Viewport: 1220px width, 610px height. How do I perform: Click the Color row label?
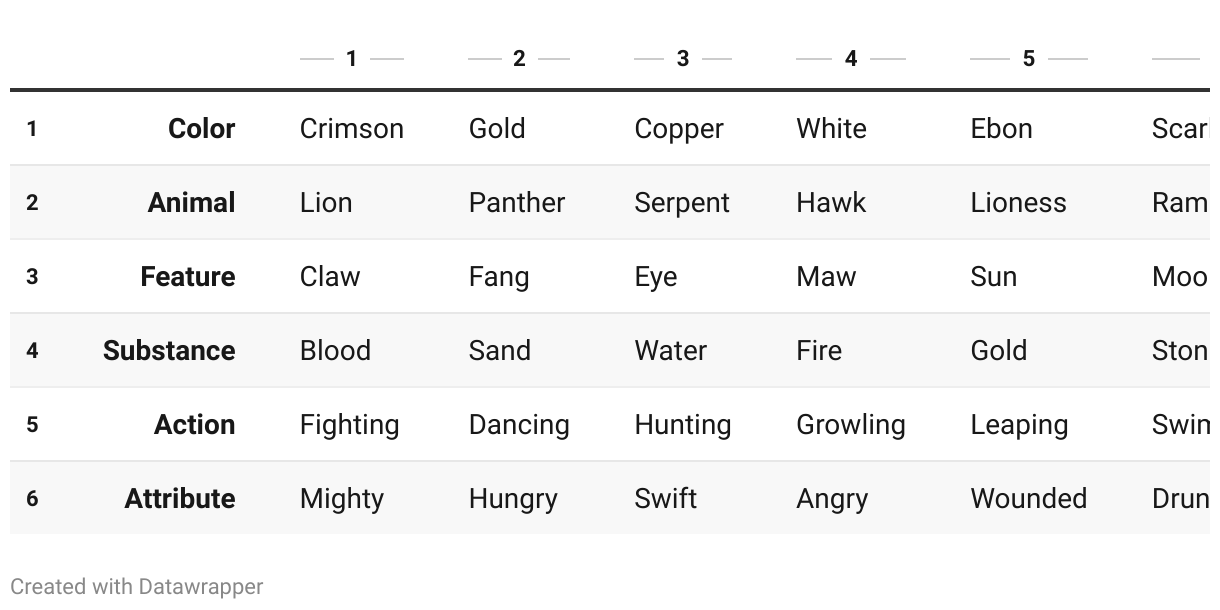tap(201, 128)
